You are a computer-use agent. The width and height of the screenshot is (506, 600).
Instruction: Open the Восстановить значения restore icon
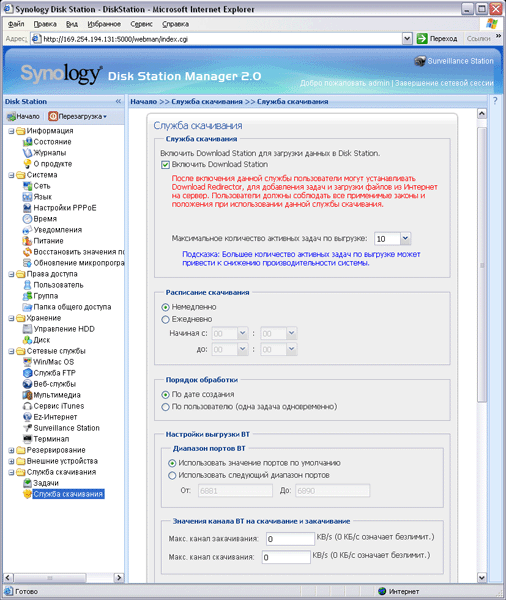[x=27, y=252]
